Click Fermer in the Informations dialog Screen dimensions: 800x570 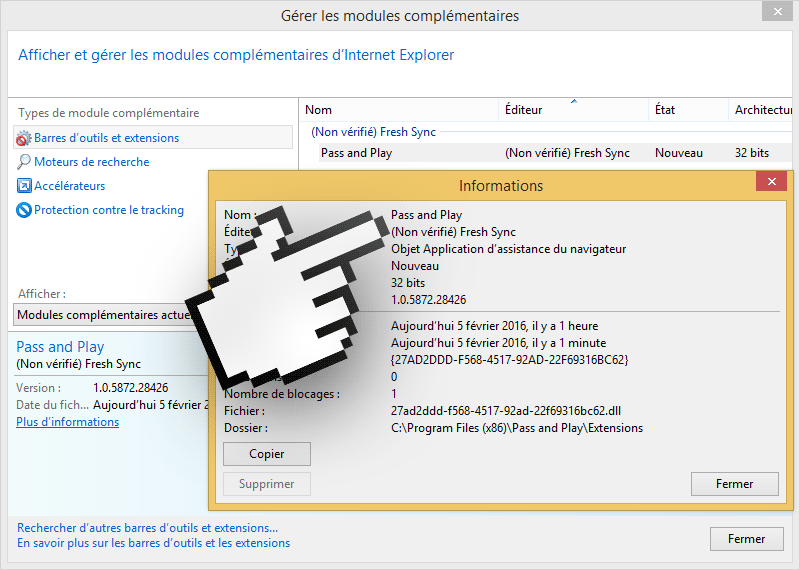[735, 484]
